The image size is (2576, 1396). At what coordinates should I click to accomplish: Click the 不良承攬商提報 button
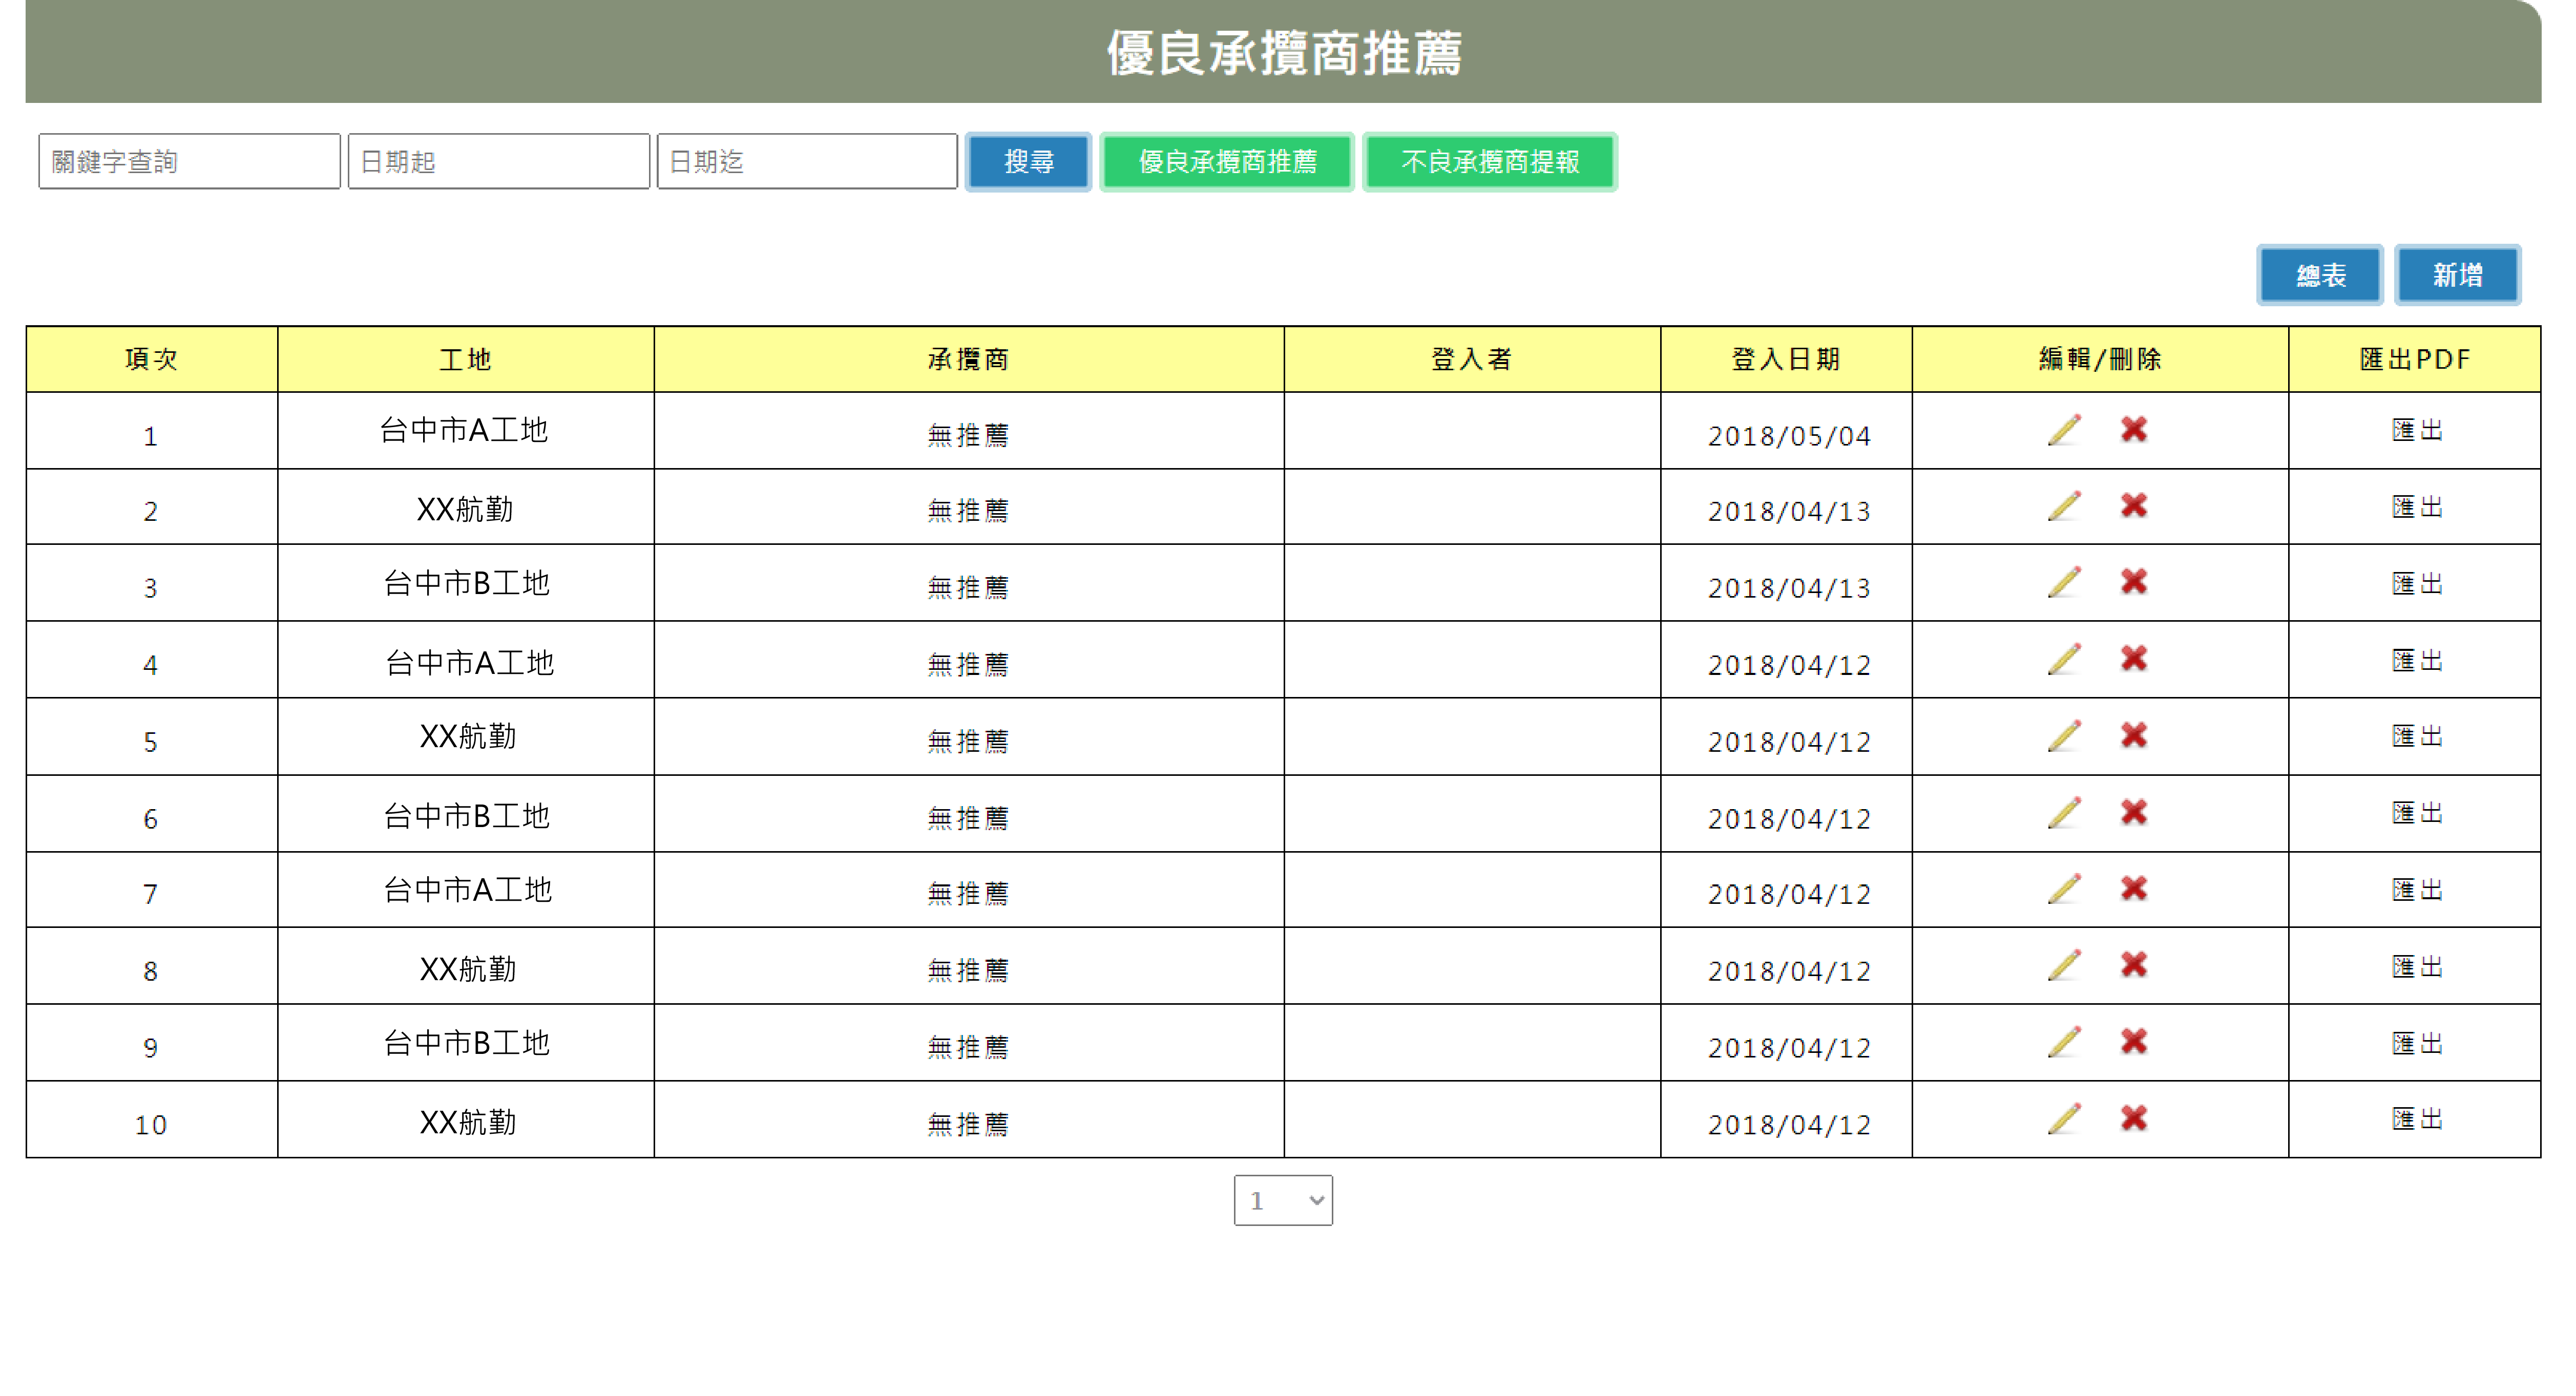pos(1490,162)
